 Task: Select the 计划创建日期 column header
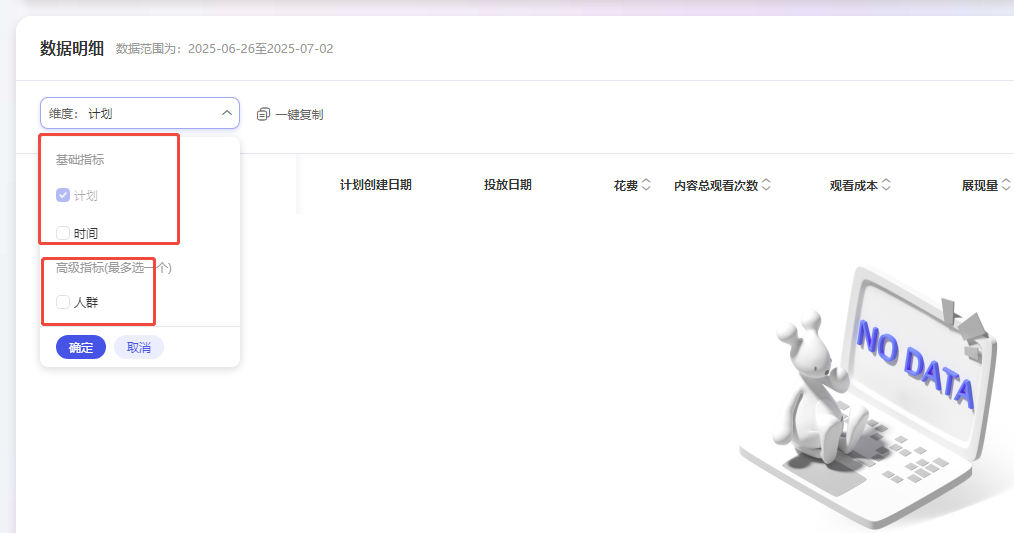375,185
